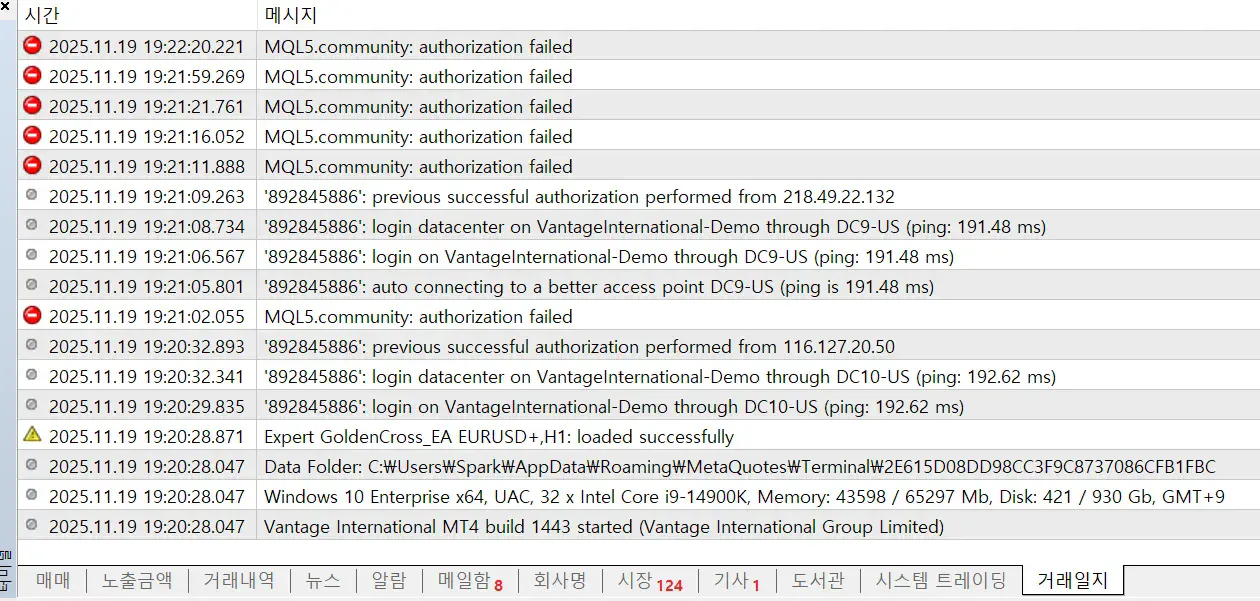Select the 알람 tab
The height and width of the screenshot is (601, 1260).
389,580
